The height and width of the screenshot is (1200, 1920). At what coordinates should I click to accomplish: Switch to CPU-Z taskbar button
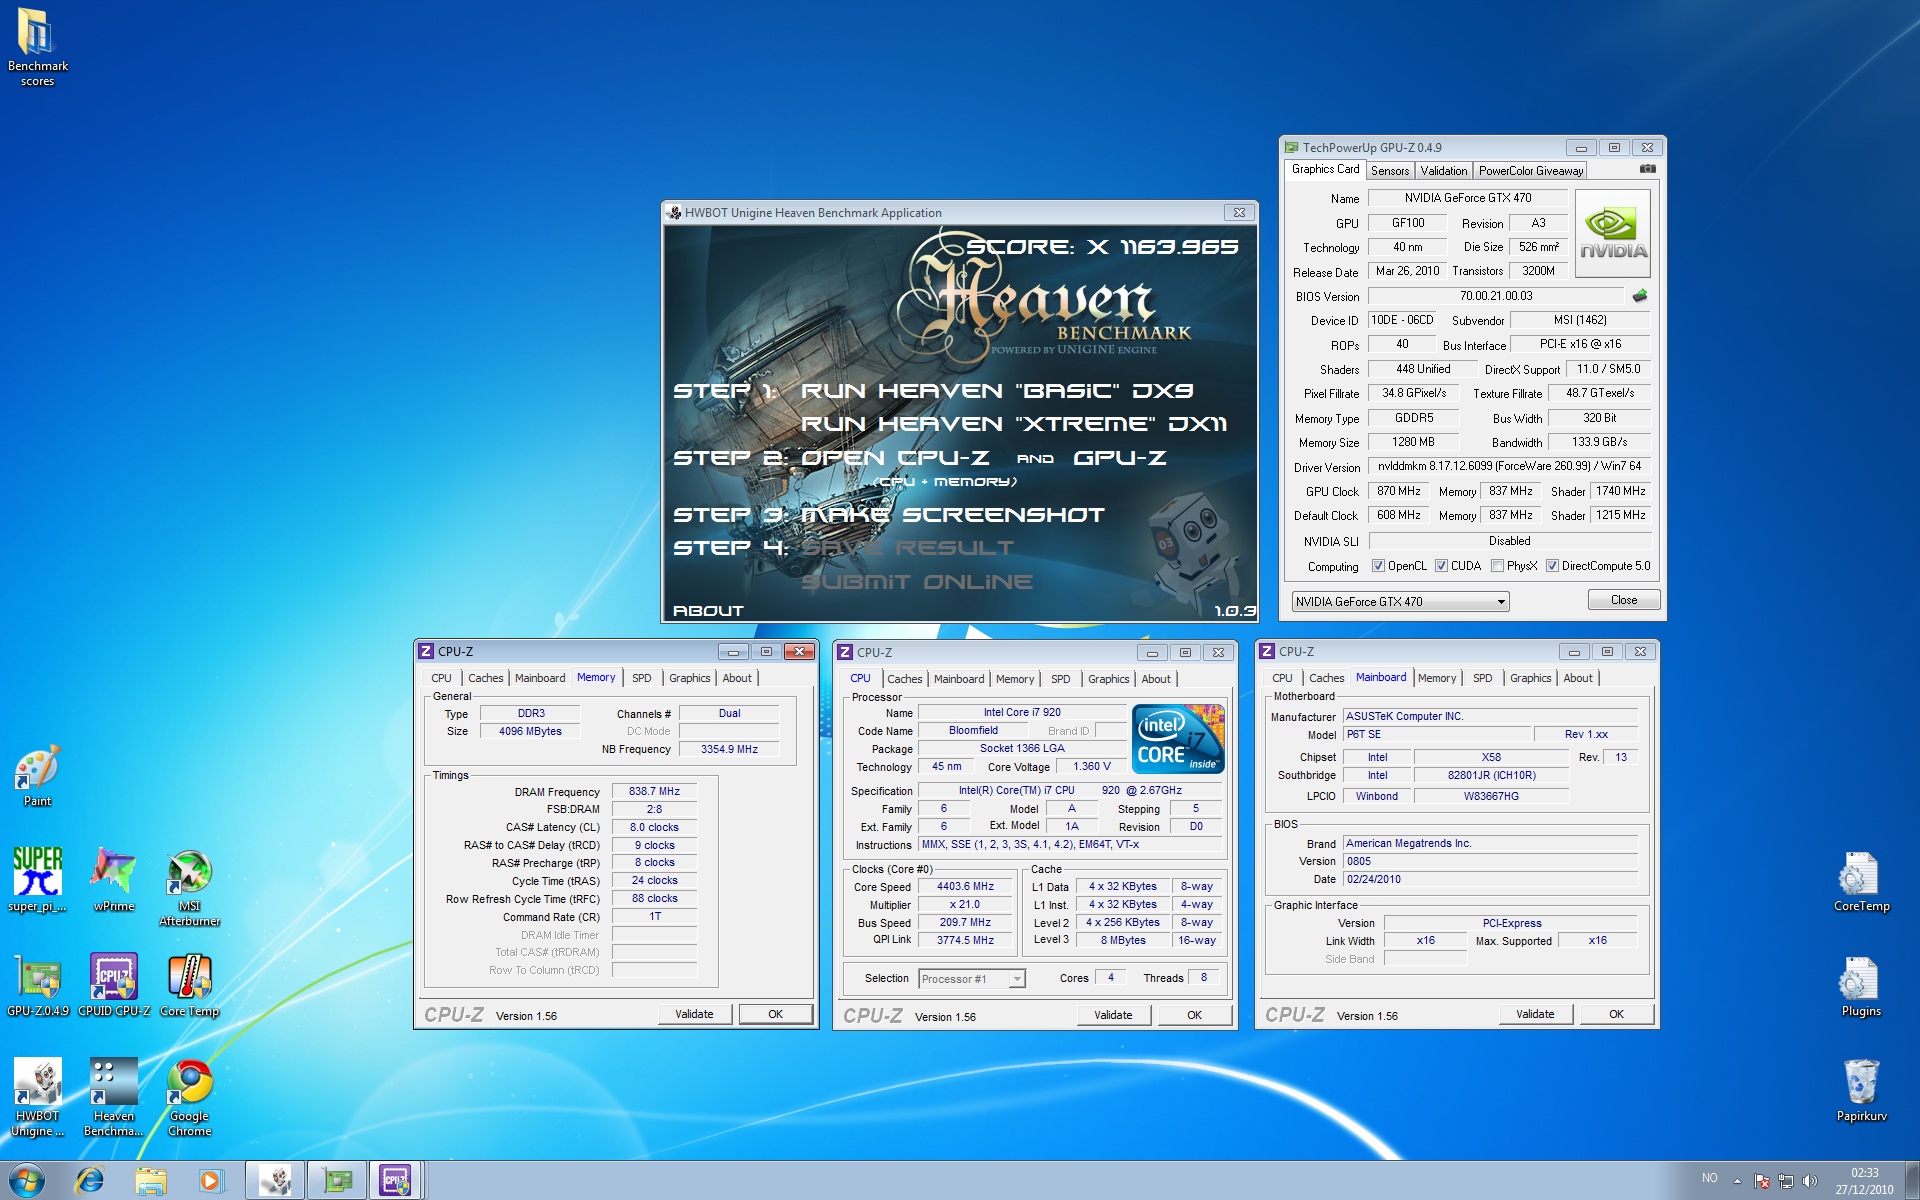(x=396, y=1180)
